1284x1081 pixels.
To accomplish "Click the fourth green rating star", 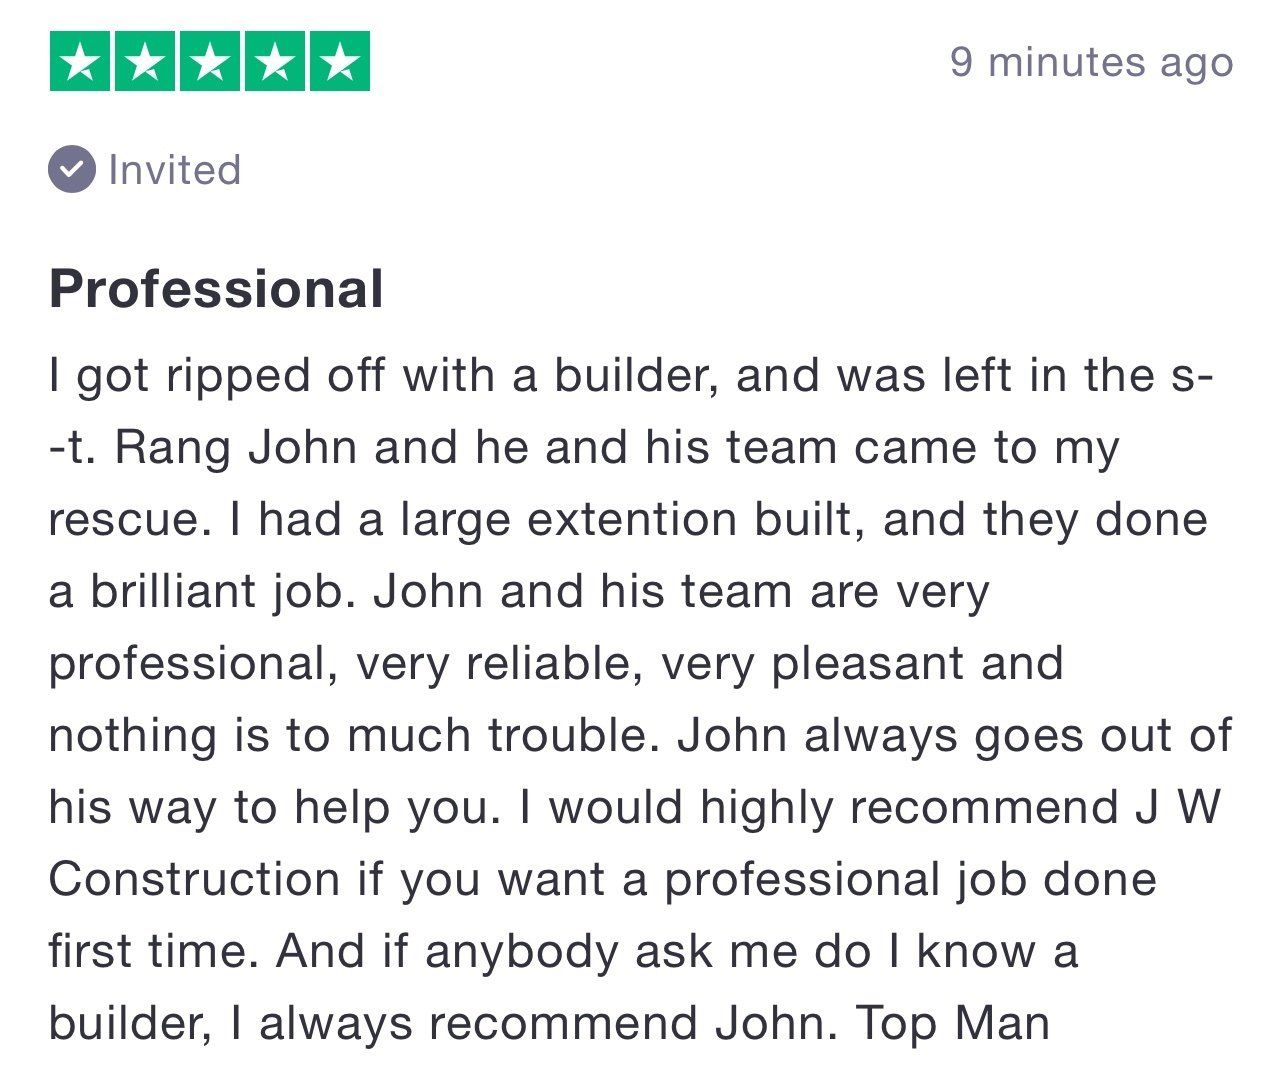I will tap(275, 62).
